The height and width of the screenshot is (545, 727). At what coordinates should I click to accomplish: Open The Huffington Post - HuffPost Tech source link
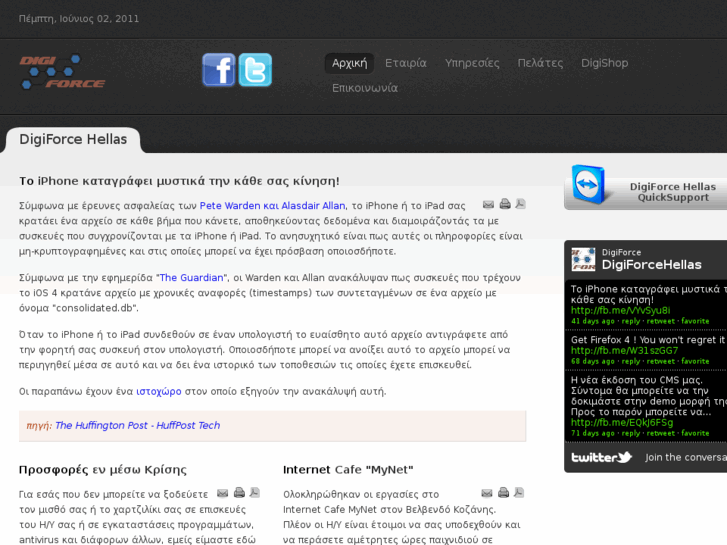pos(137,425)
